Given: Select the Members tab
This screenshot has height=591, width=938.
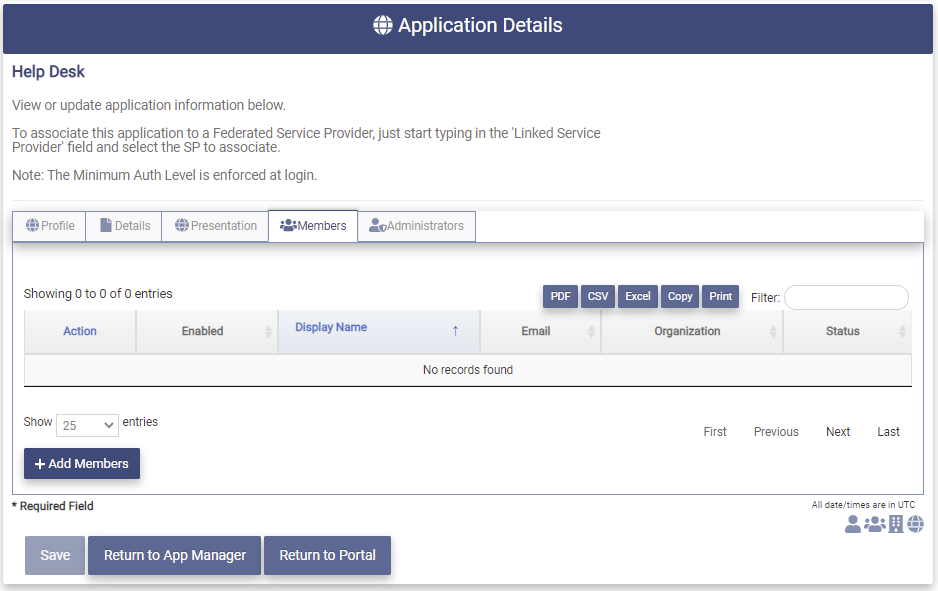Looking at the screenshot, I should click(313, 226).
